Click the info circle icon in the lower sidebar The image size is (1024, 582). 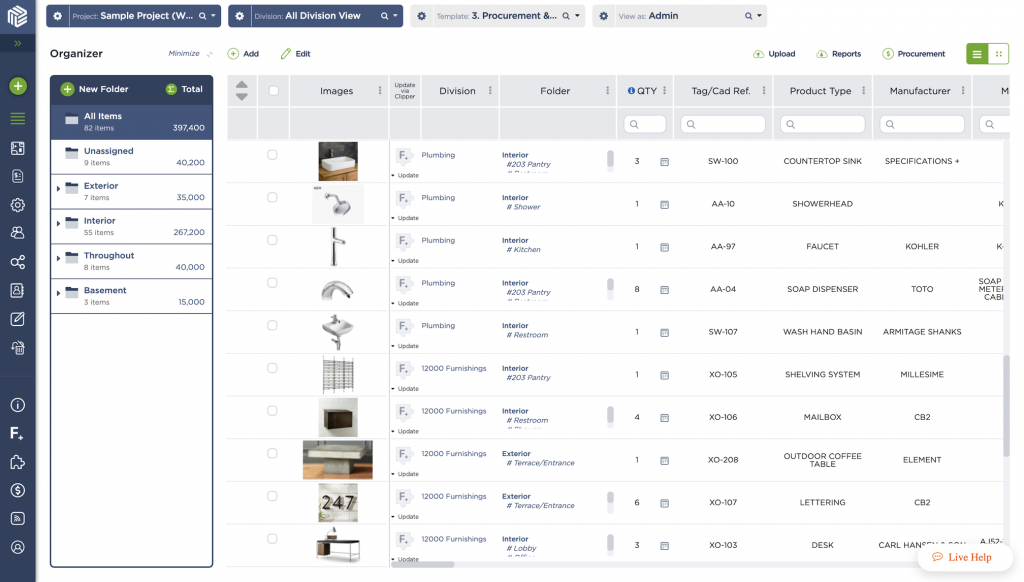(16, 405)
